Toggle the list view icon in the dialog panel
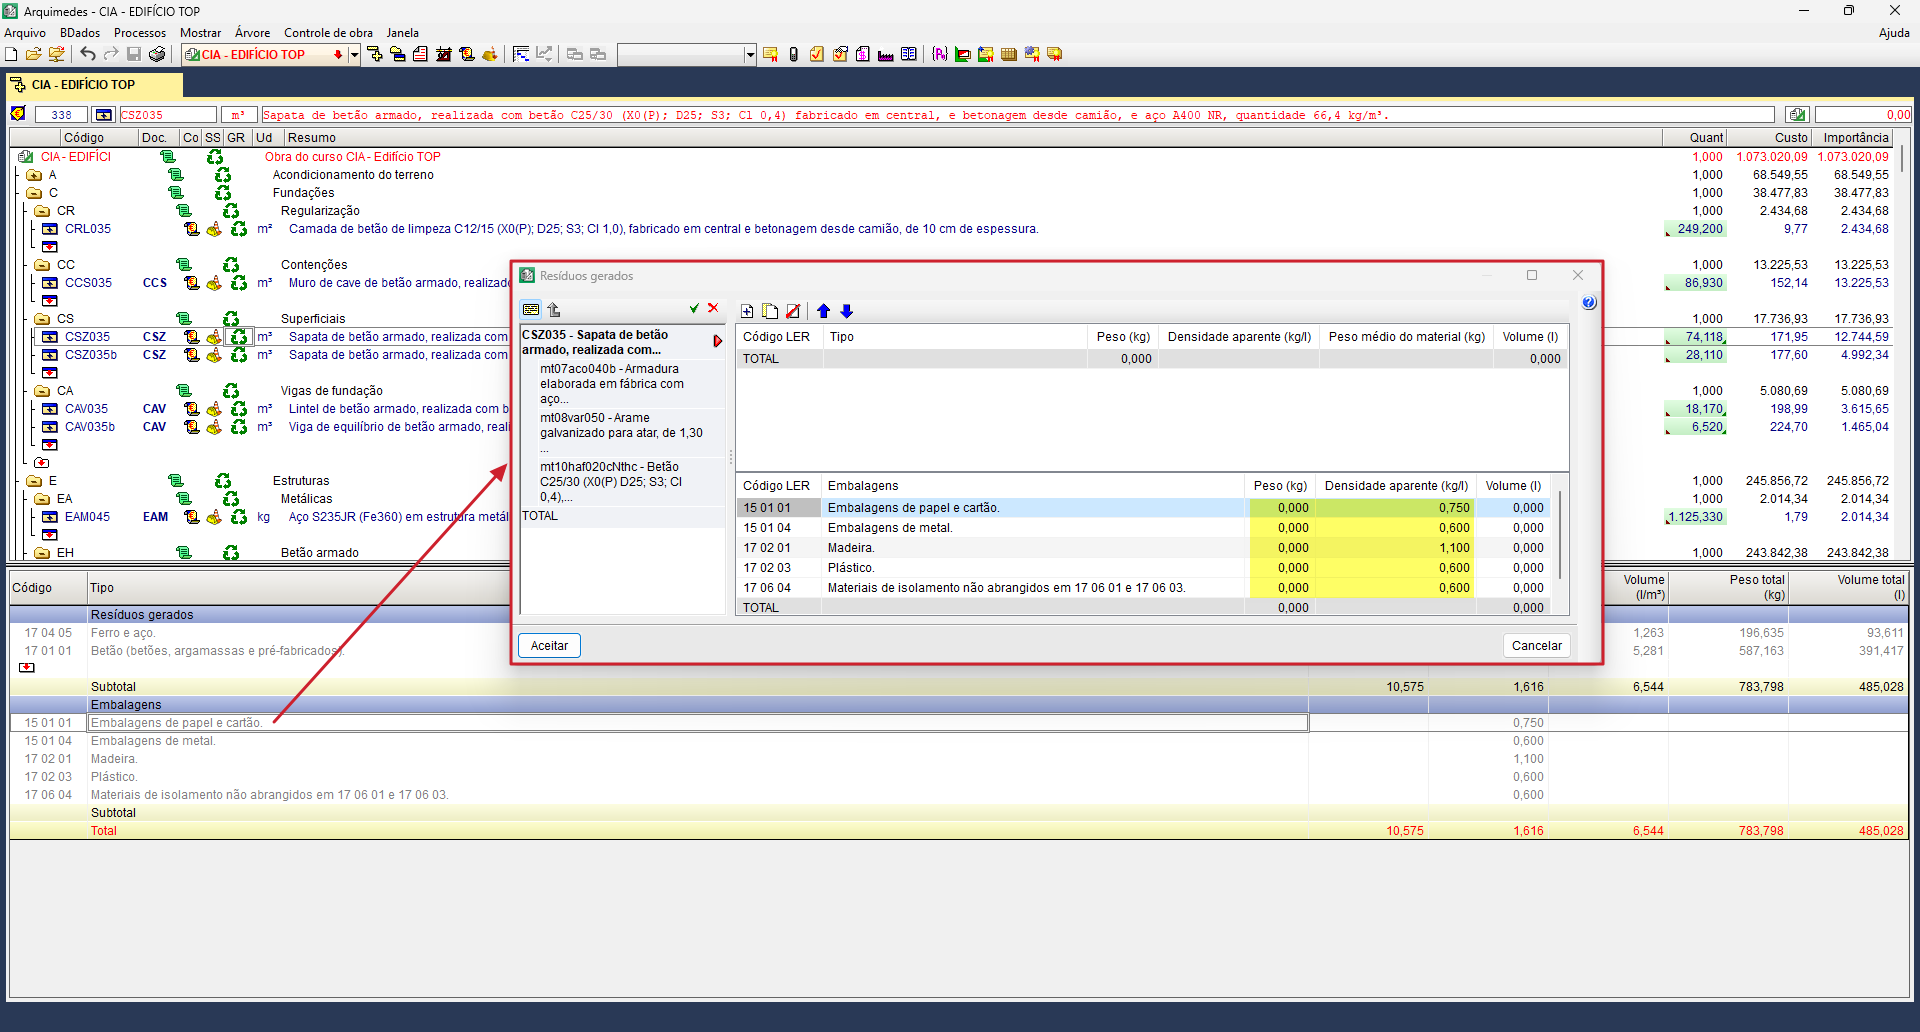The image size is (1920, 1032). pyautogui.click(x=531, y=309)
